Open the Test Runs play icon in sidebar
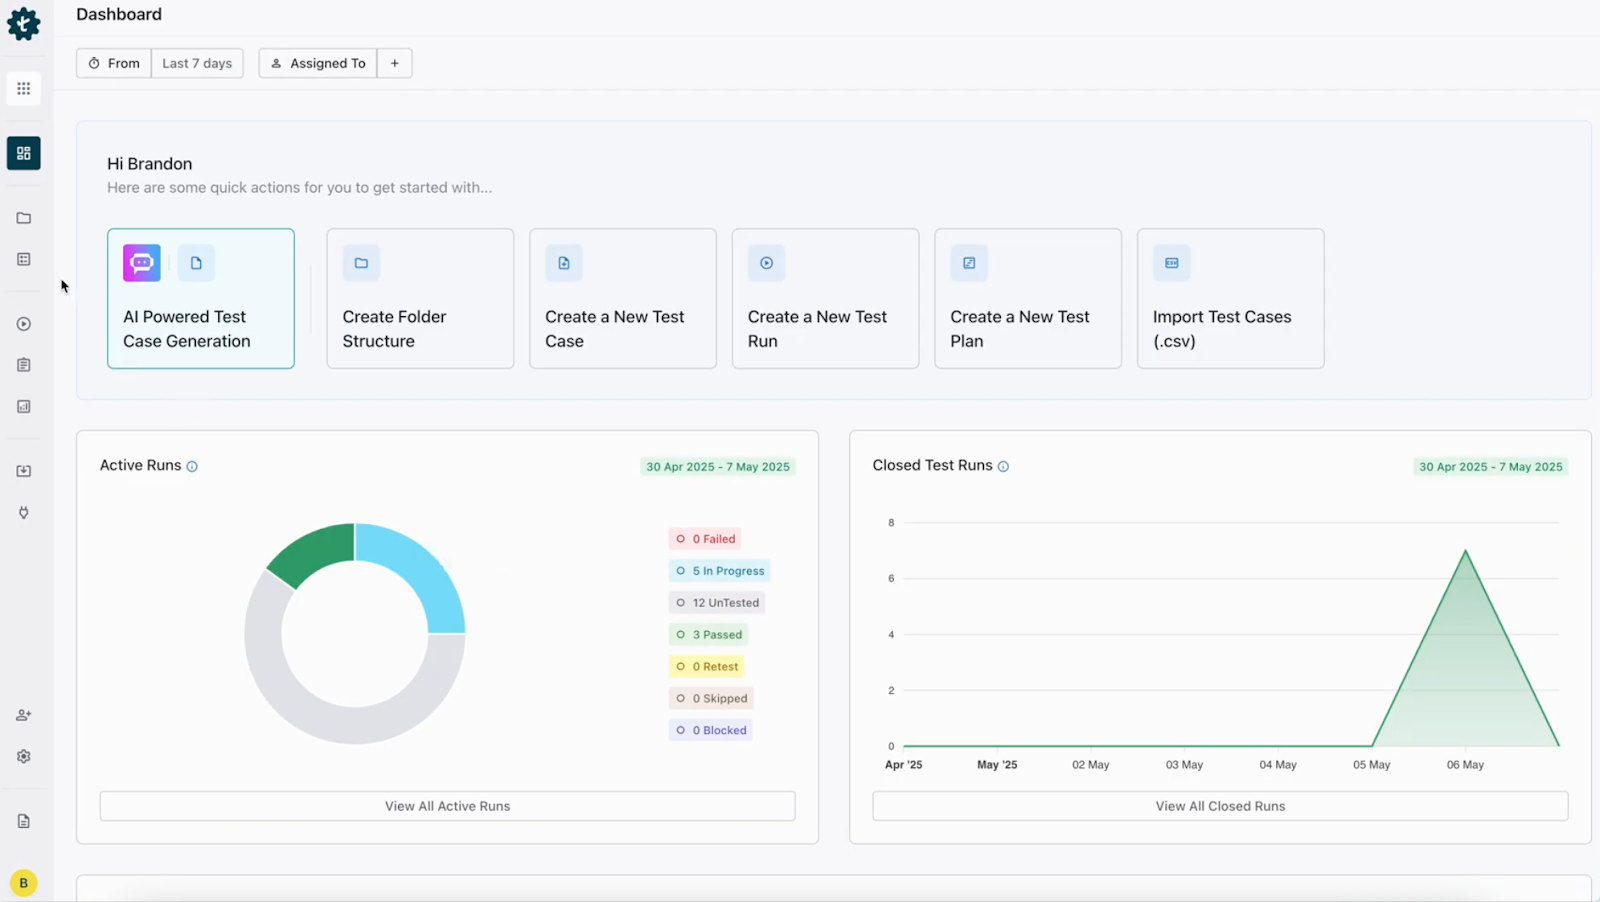Image resolution: width=1600 pixels, height=902 pixels. coord(23,323)
